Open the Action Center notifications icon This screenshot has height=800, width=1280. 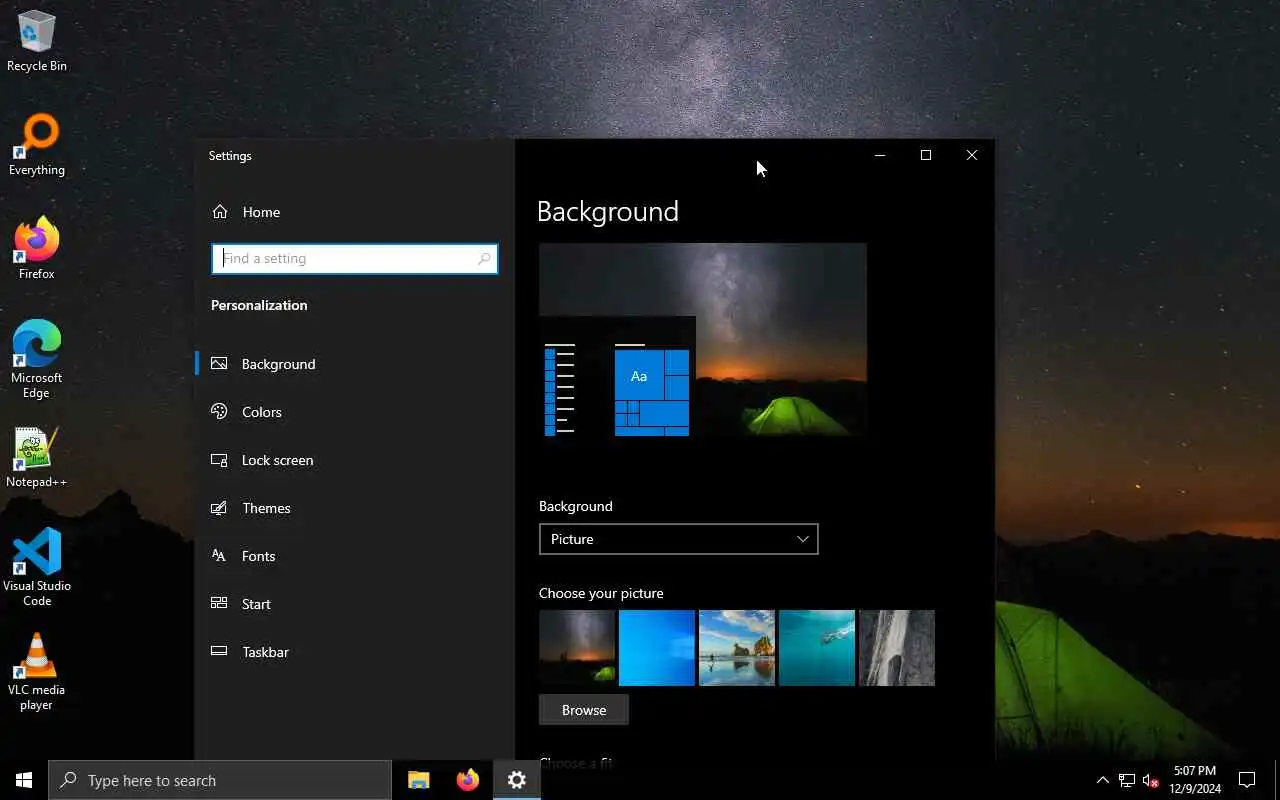1247,780
